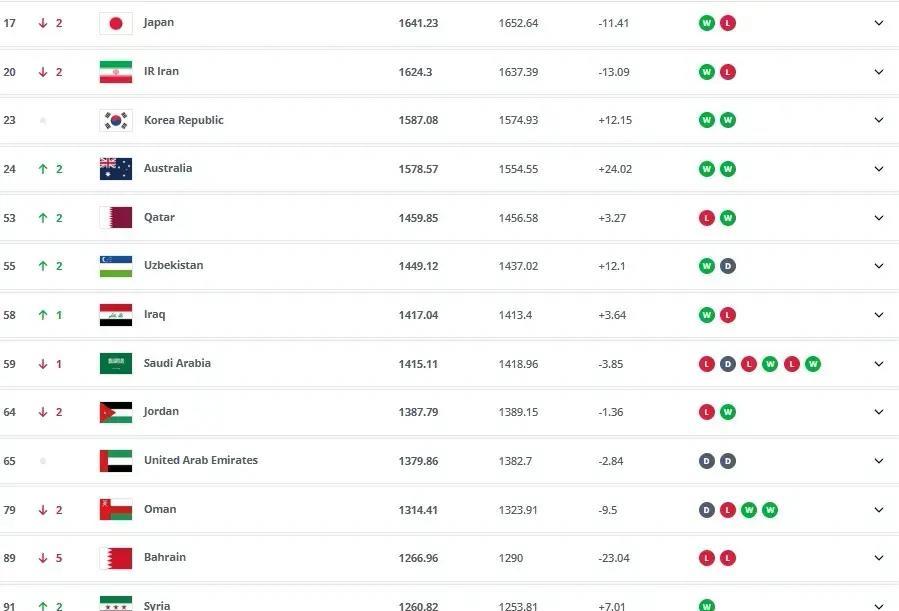This screenshot has width=899, height=611.
Task: Expand the Bahrain row chevron
Action: click(878, 558)
